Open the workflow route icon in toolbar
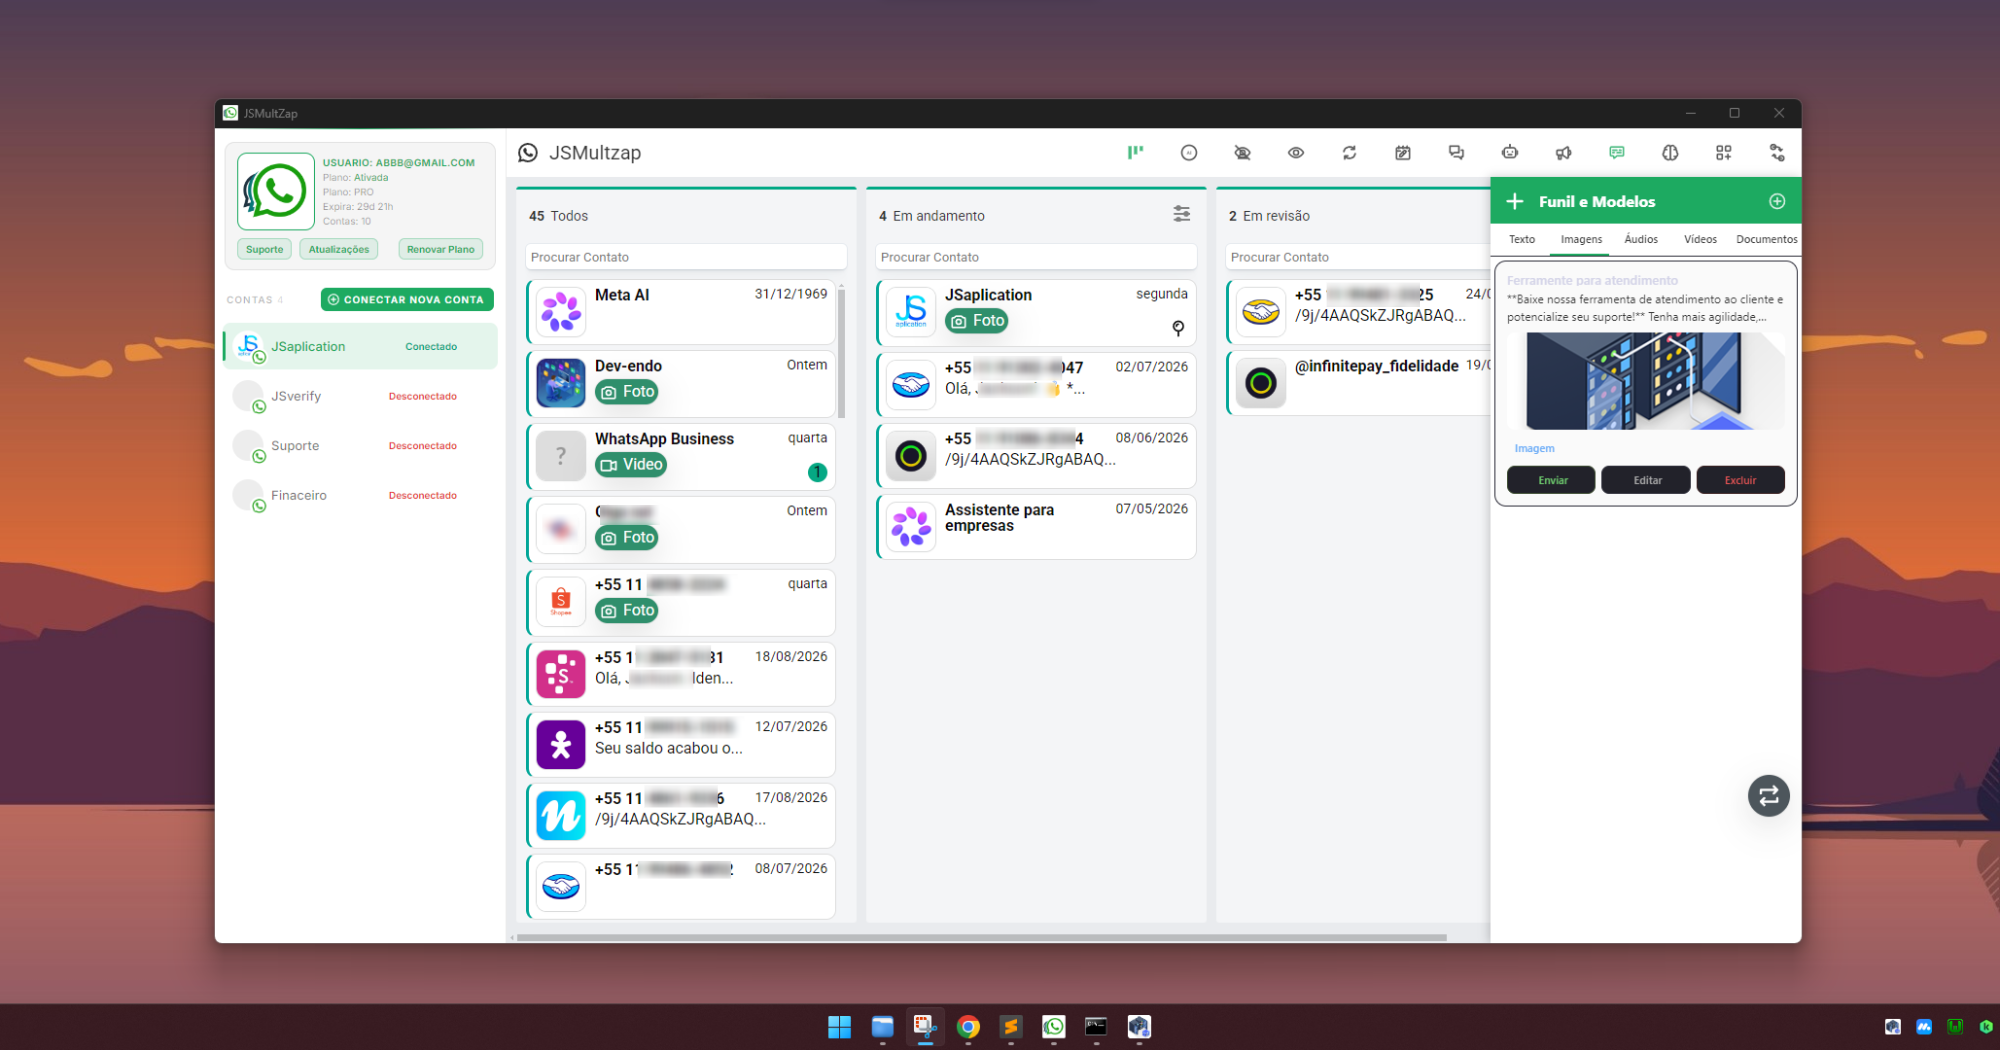The height and width of the screenshot is (1050, 2000). [1777, 152]
